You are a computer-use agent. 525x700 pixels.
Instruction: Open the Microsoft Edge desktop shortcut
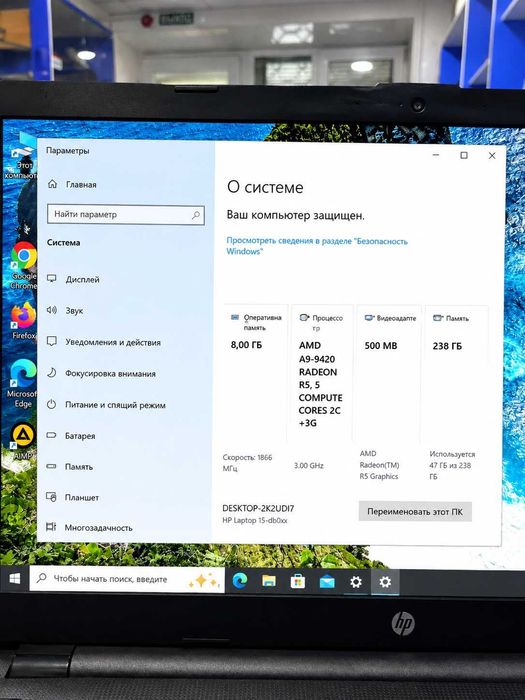22,383
